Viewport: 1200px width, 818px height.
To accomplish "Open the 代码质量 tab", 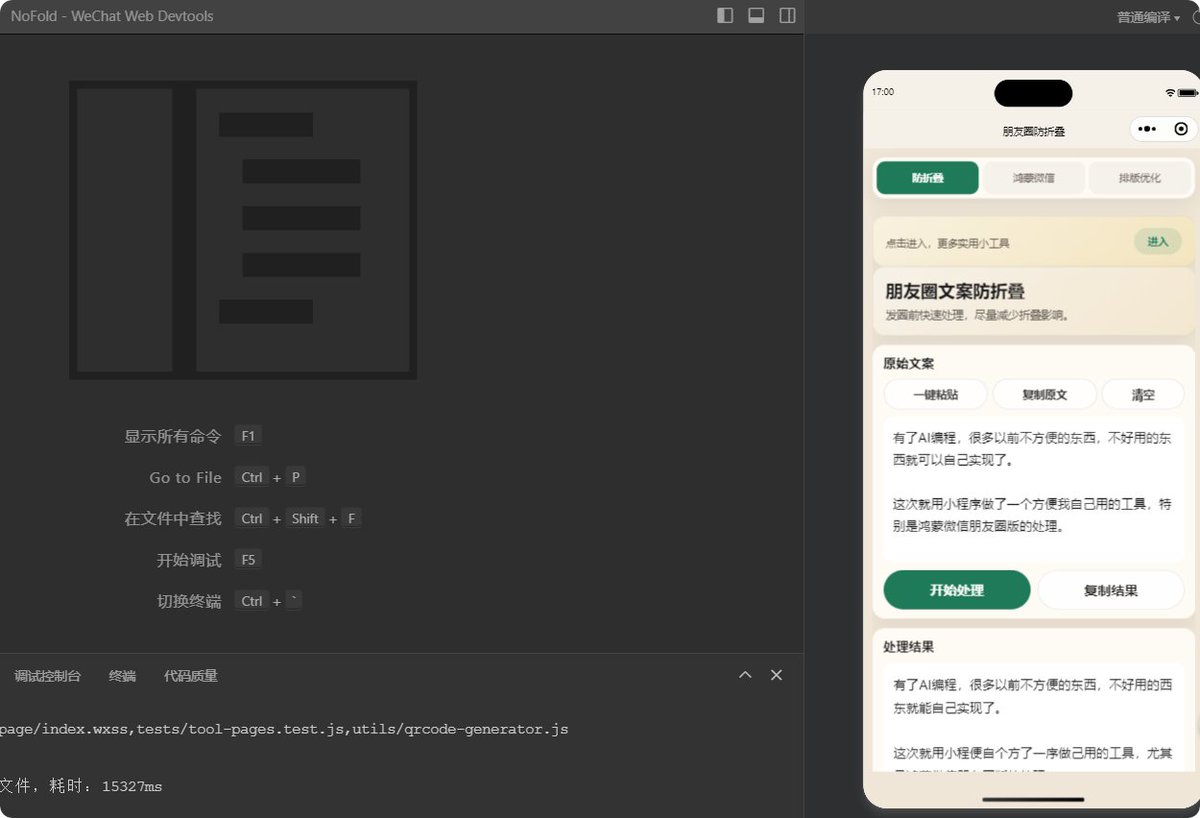I will pyautogui.click(x=191, y=676).
